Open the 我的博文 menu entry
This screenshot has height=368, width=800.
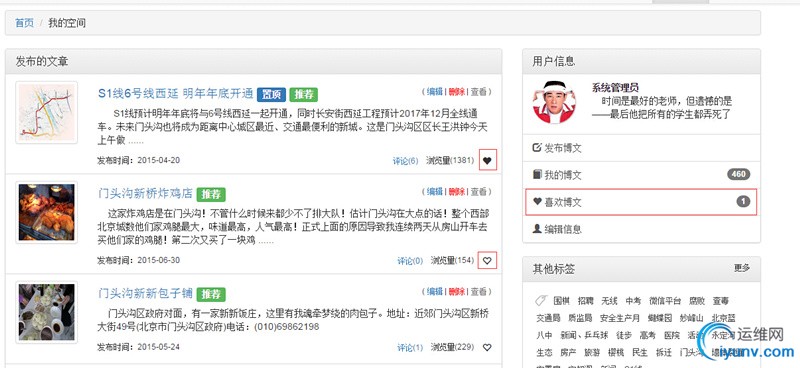point(641,175)
